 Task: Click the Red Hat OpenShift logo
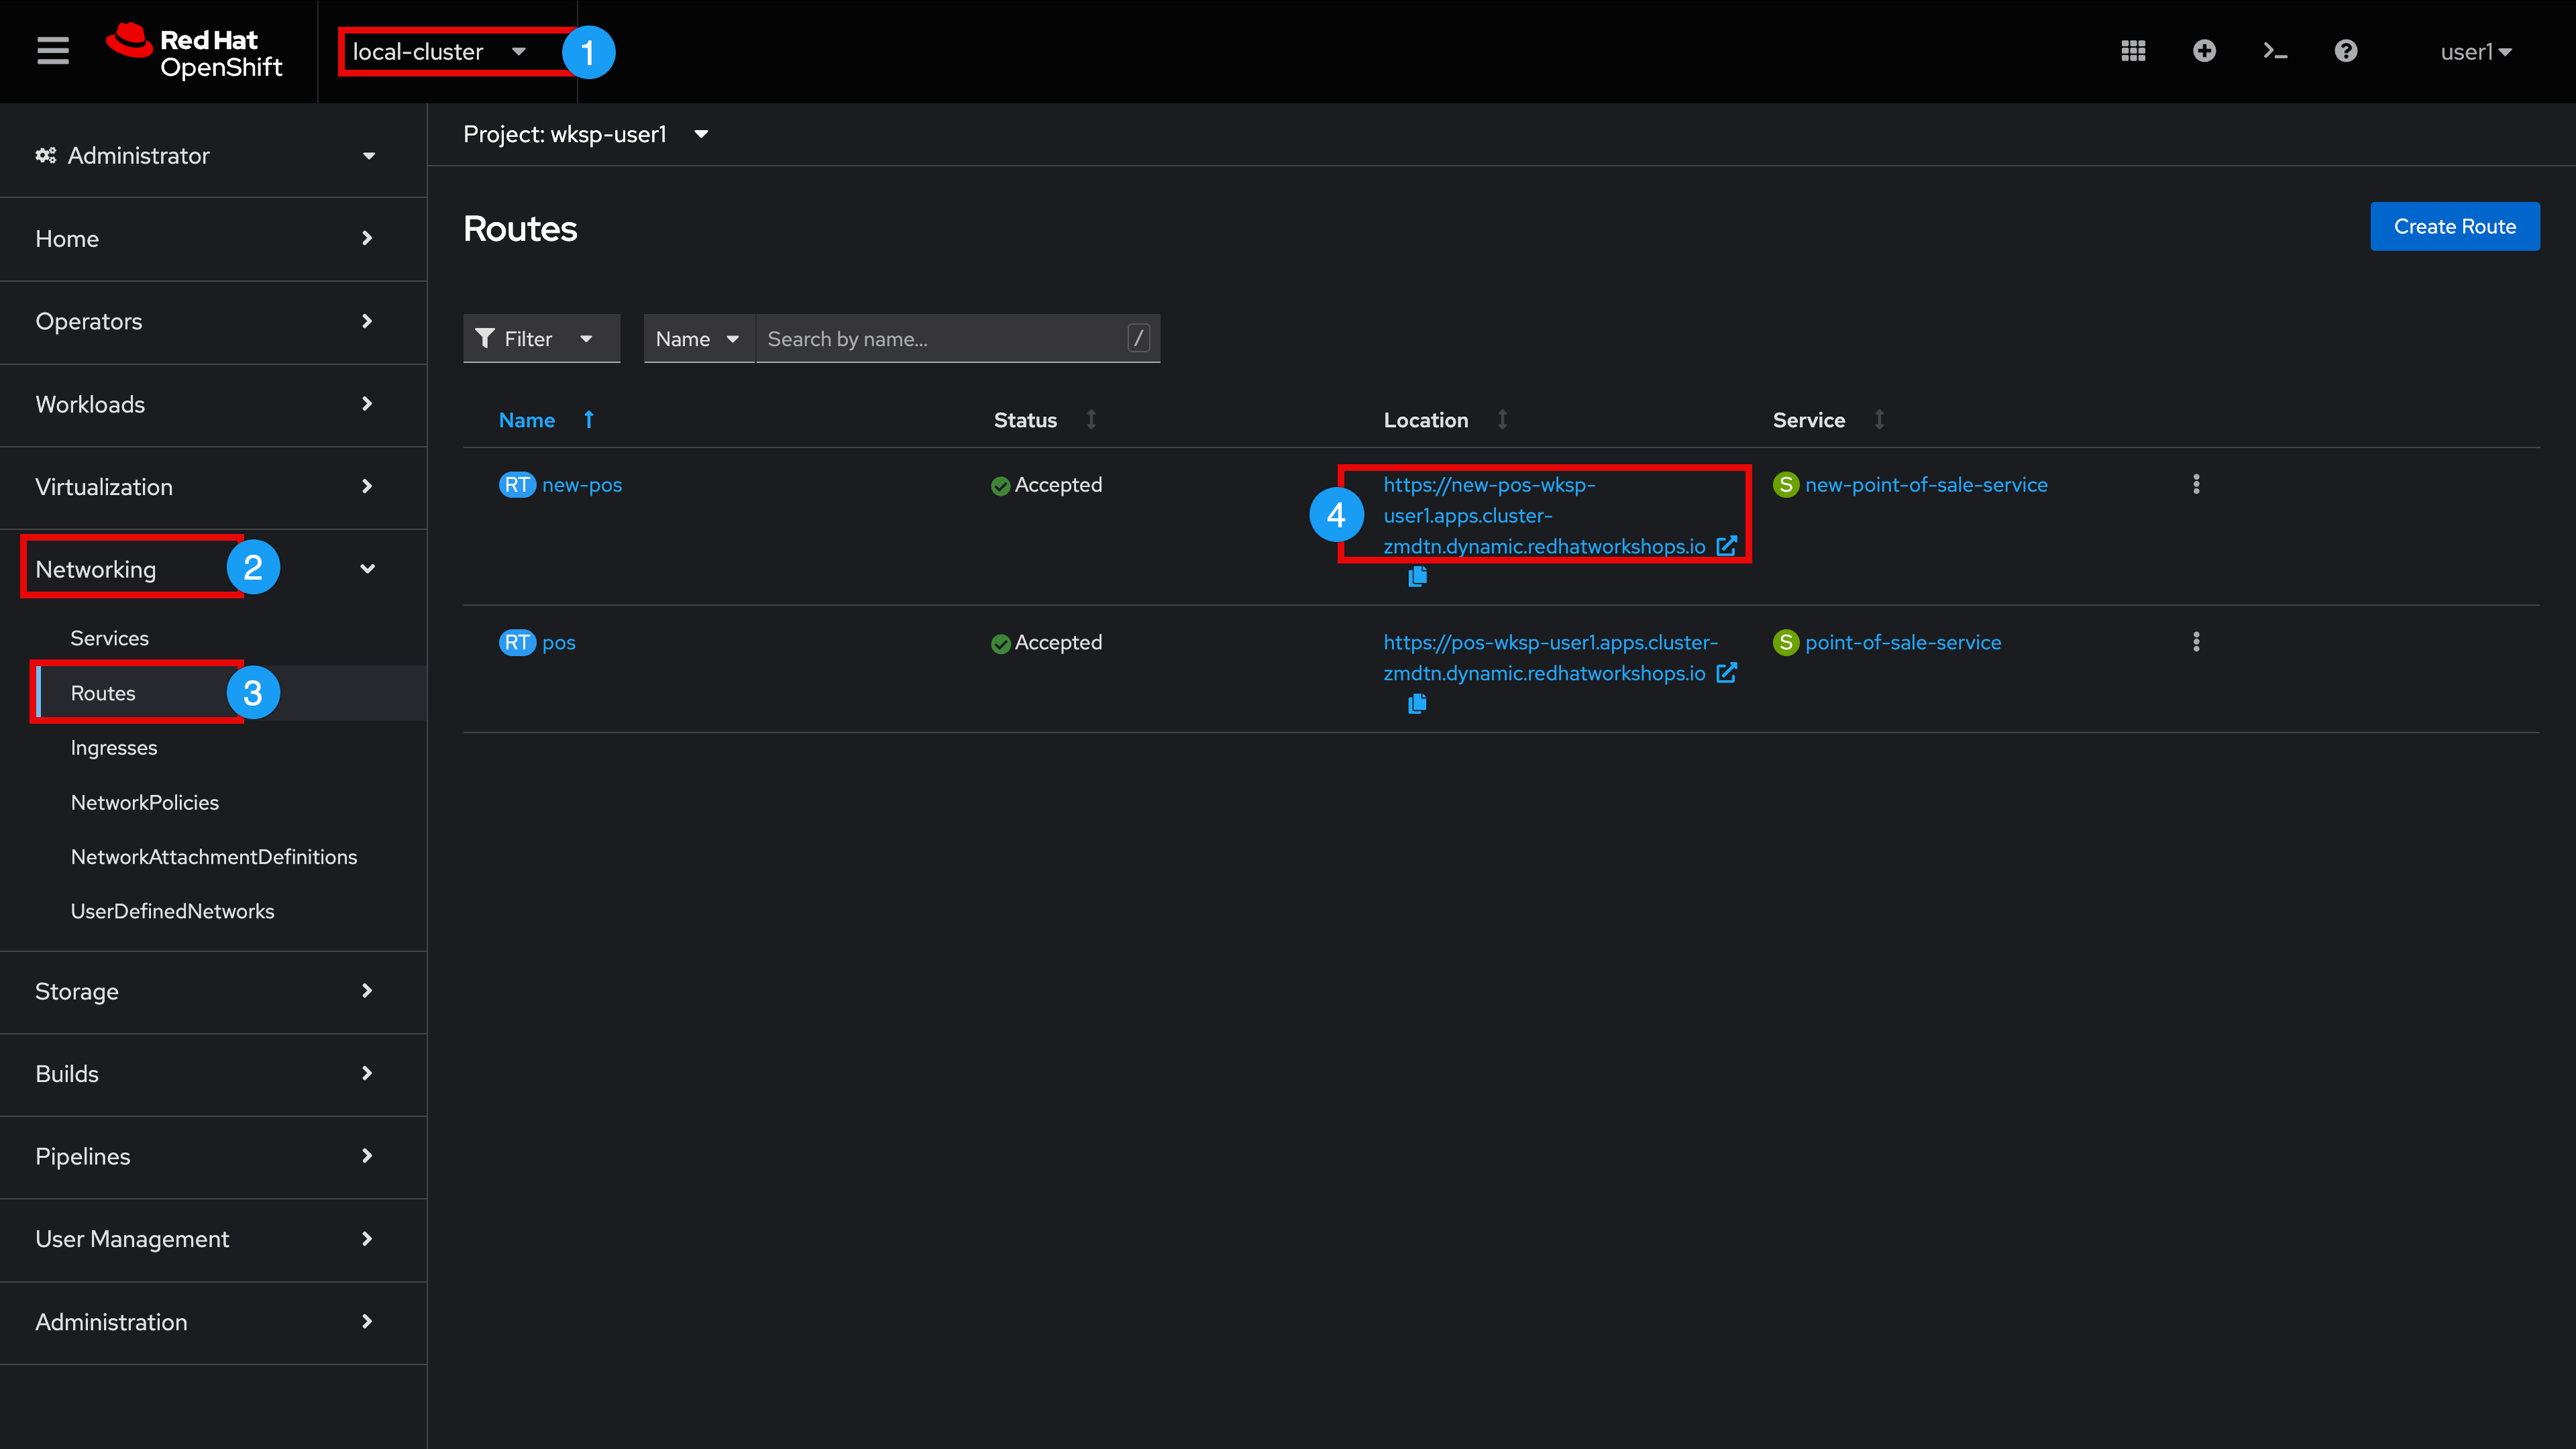(195, 52)
